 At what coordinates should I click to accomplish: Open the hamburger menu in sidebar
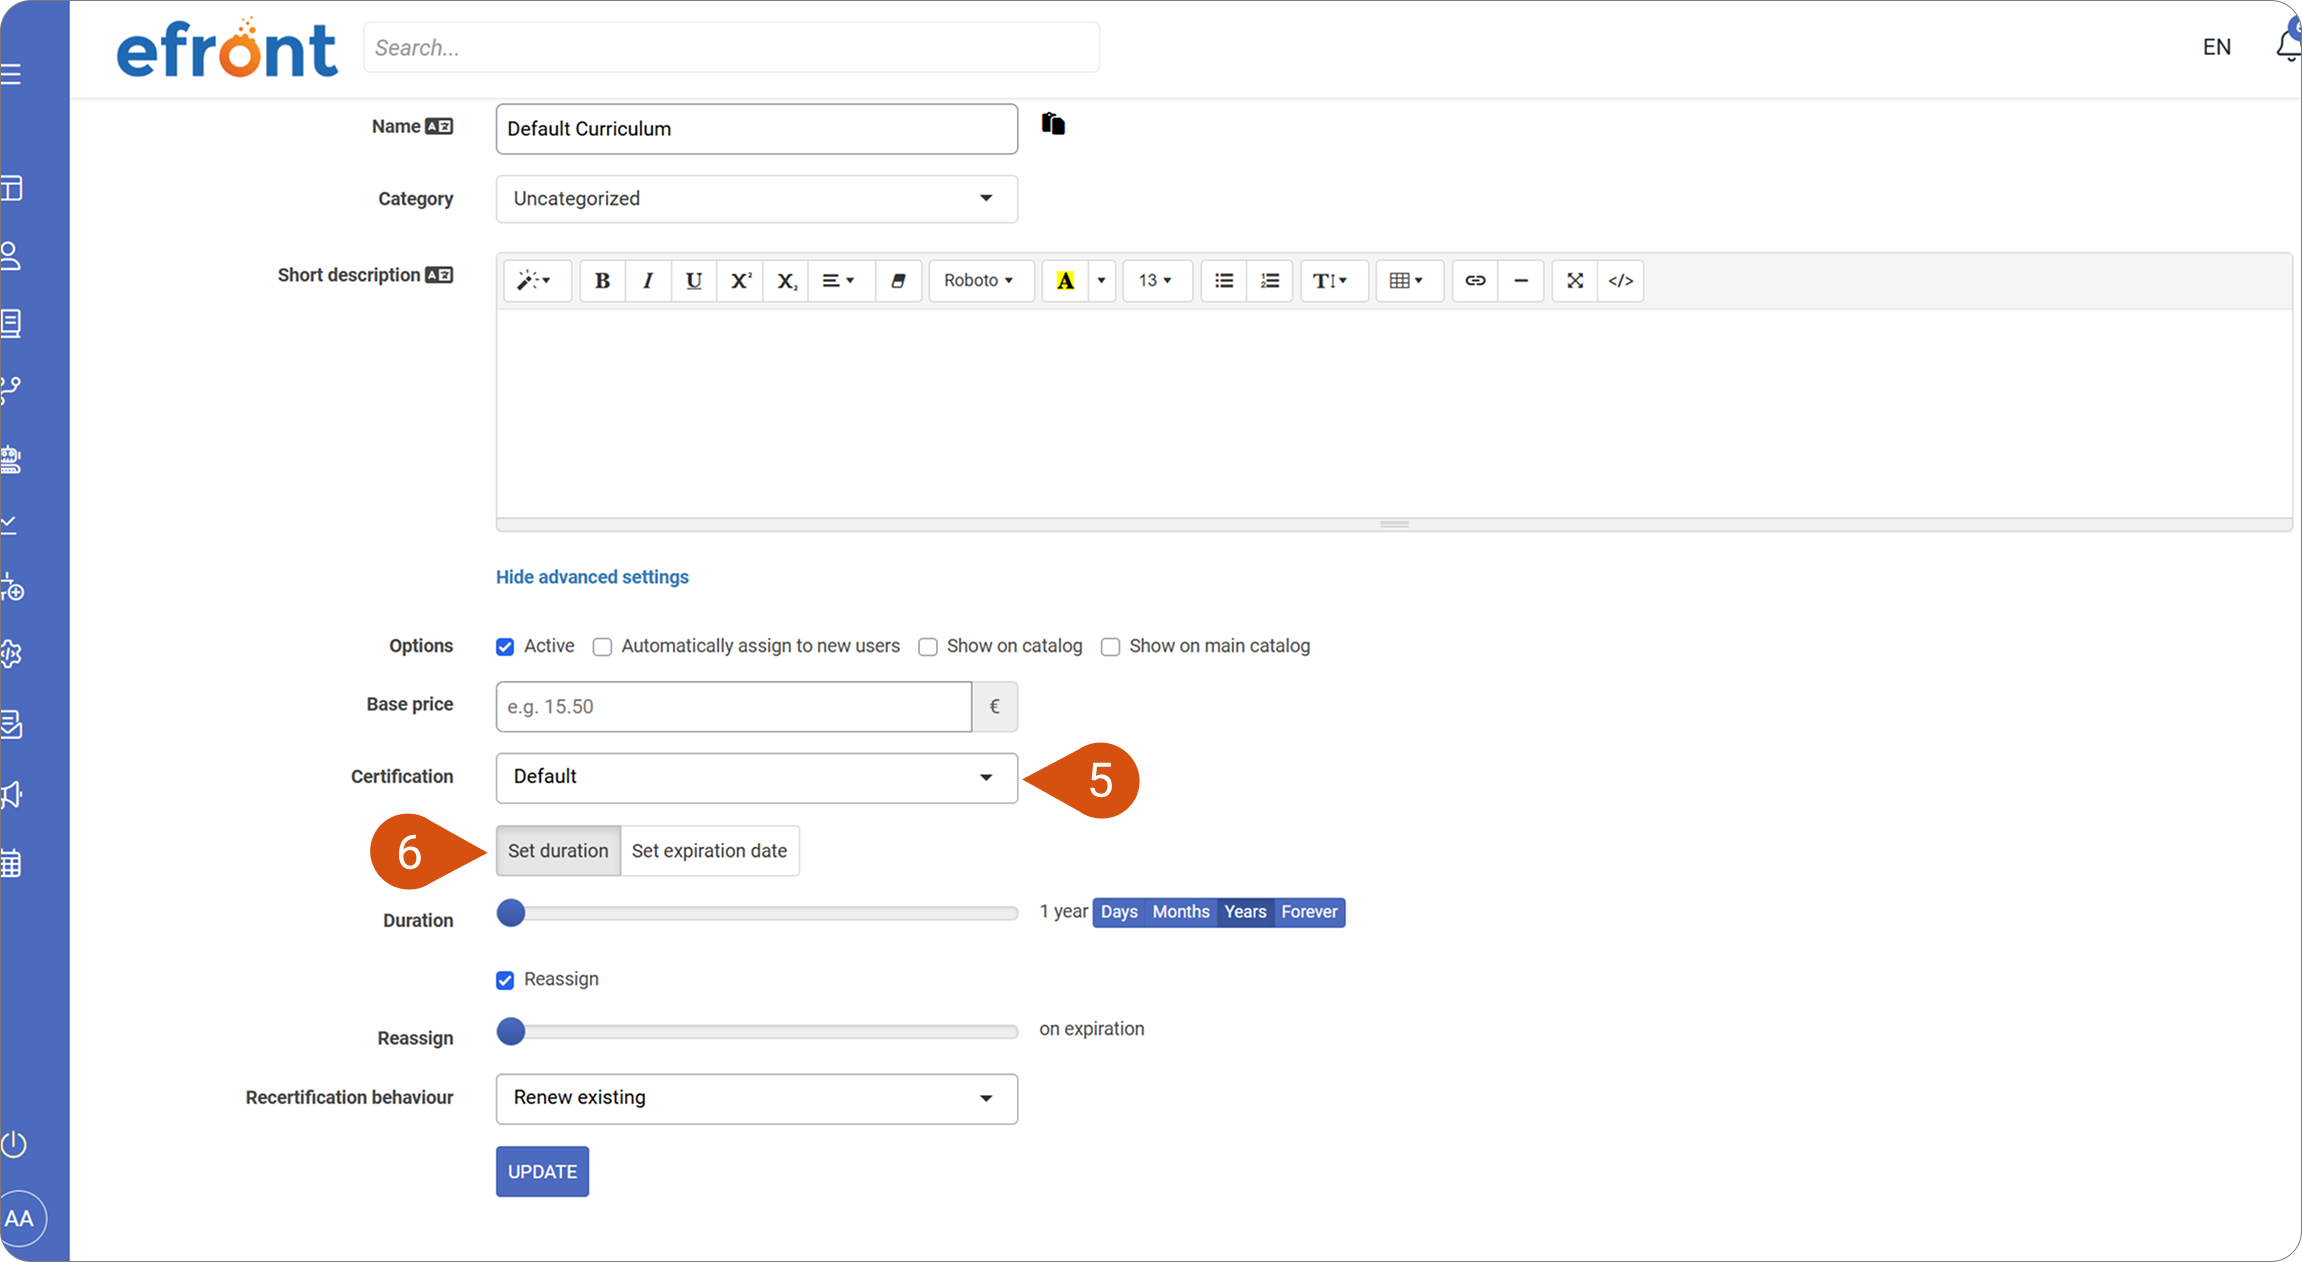11,75
